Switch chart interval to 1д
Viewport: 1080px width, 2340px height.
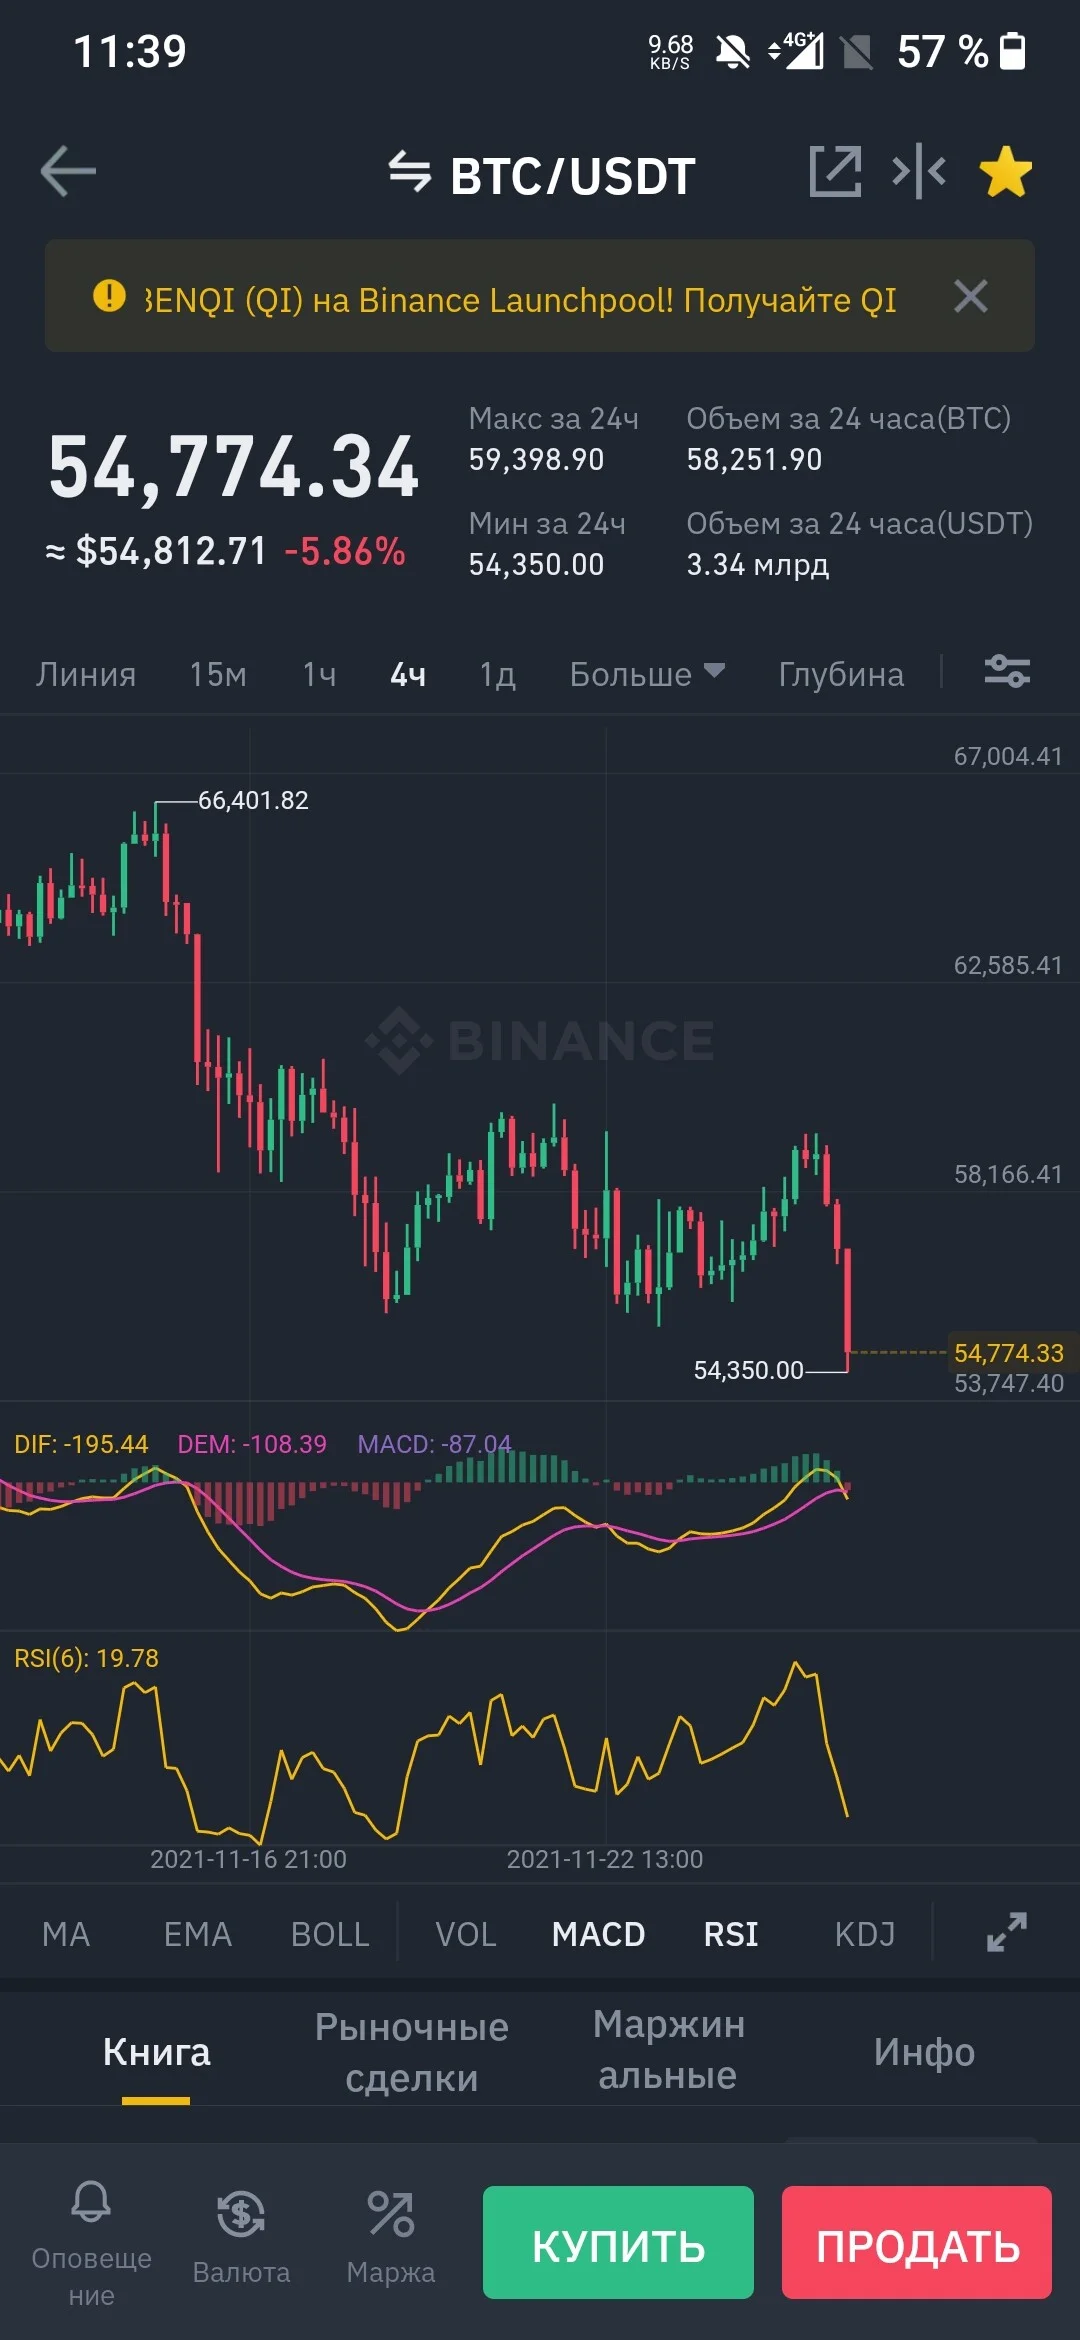pyautogui.click(x=497, y=674)
